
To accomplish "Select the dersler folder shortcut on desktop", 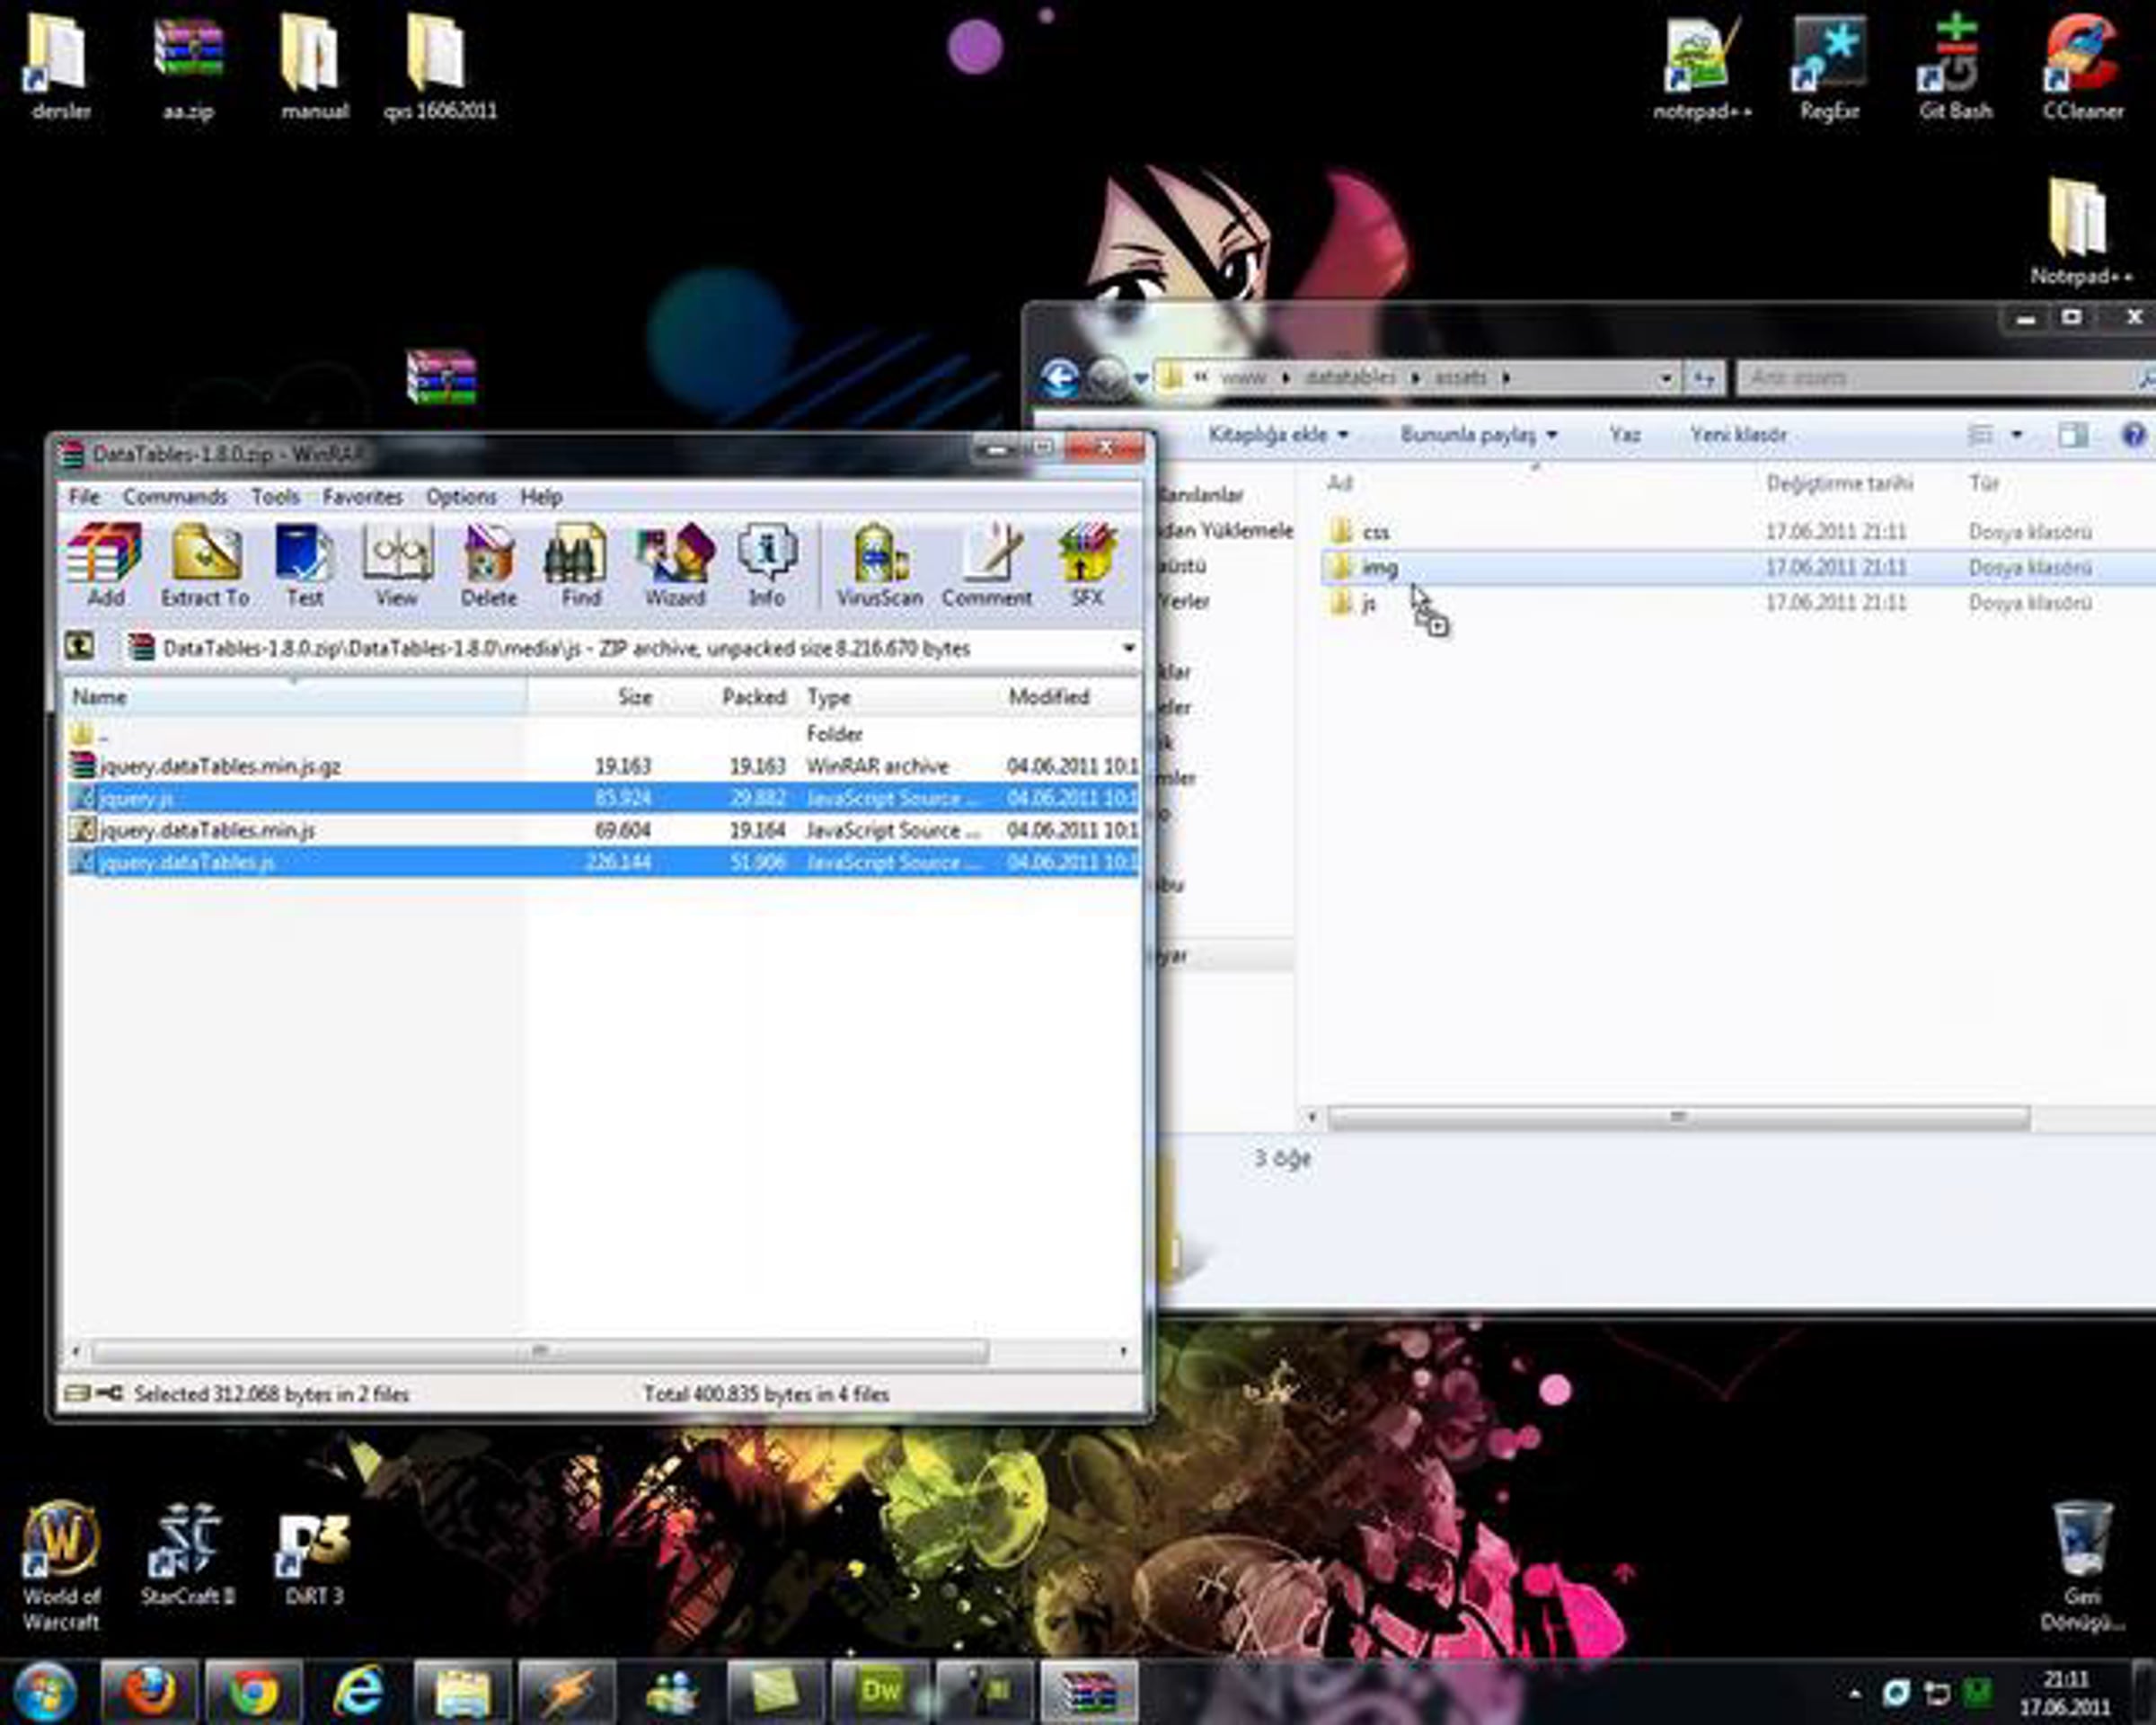I will click(x=60, y=68).
